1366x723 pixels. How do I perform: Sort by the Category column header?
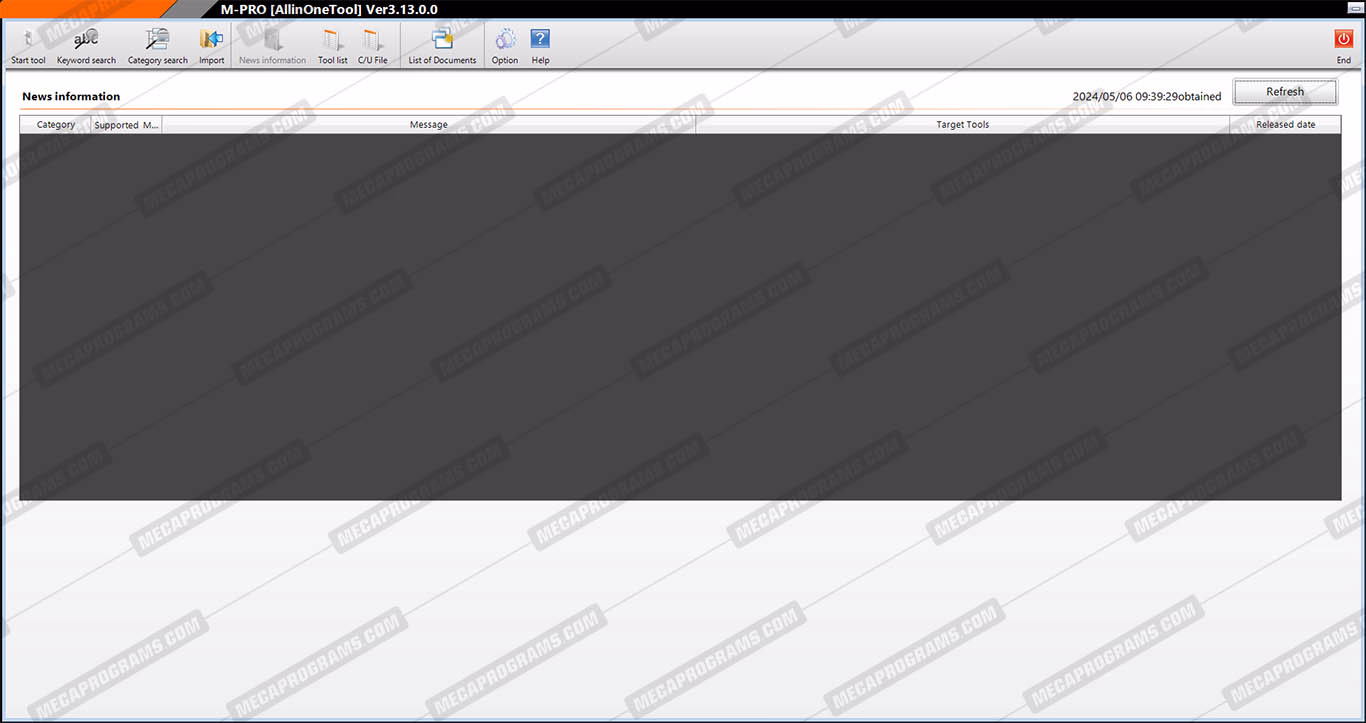(56, 125)
